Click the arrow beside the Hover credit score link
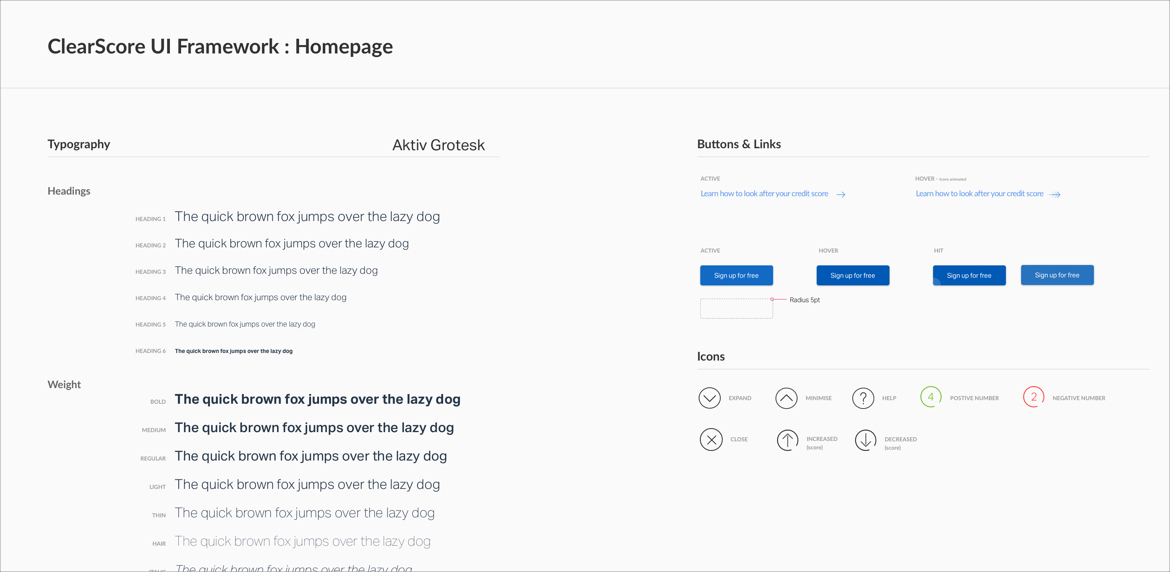Screen dimensions: 1170x572 1055,195
